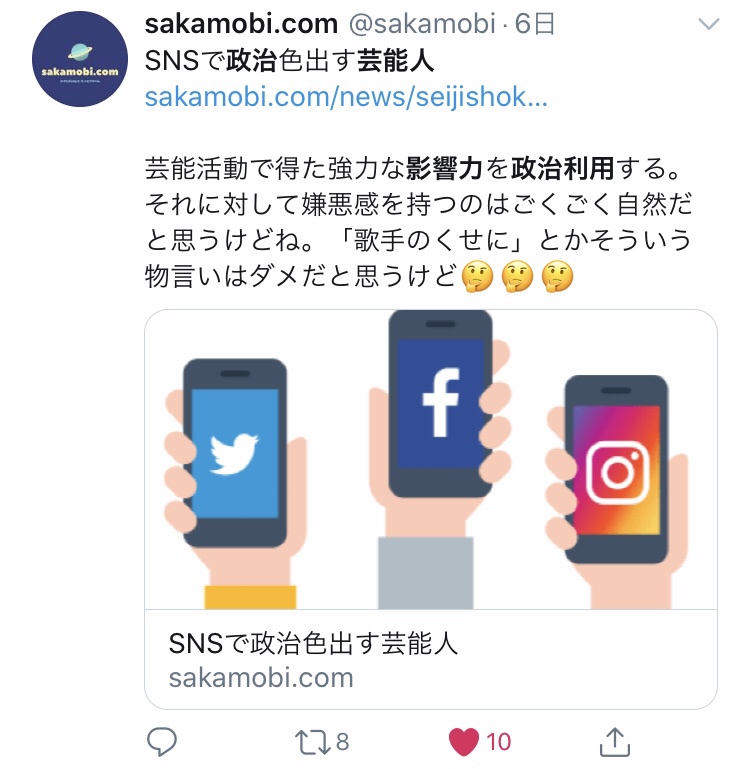Open card title SNSで政治色出す芸能人

313,643
